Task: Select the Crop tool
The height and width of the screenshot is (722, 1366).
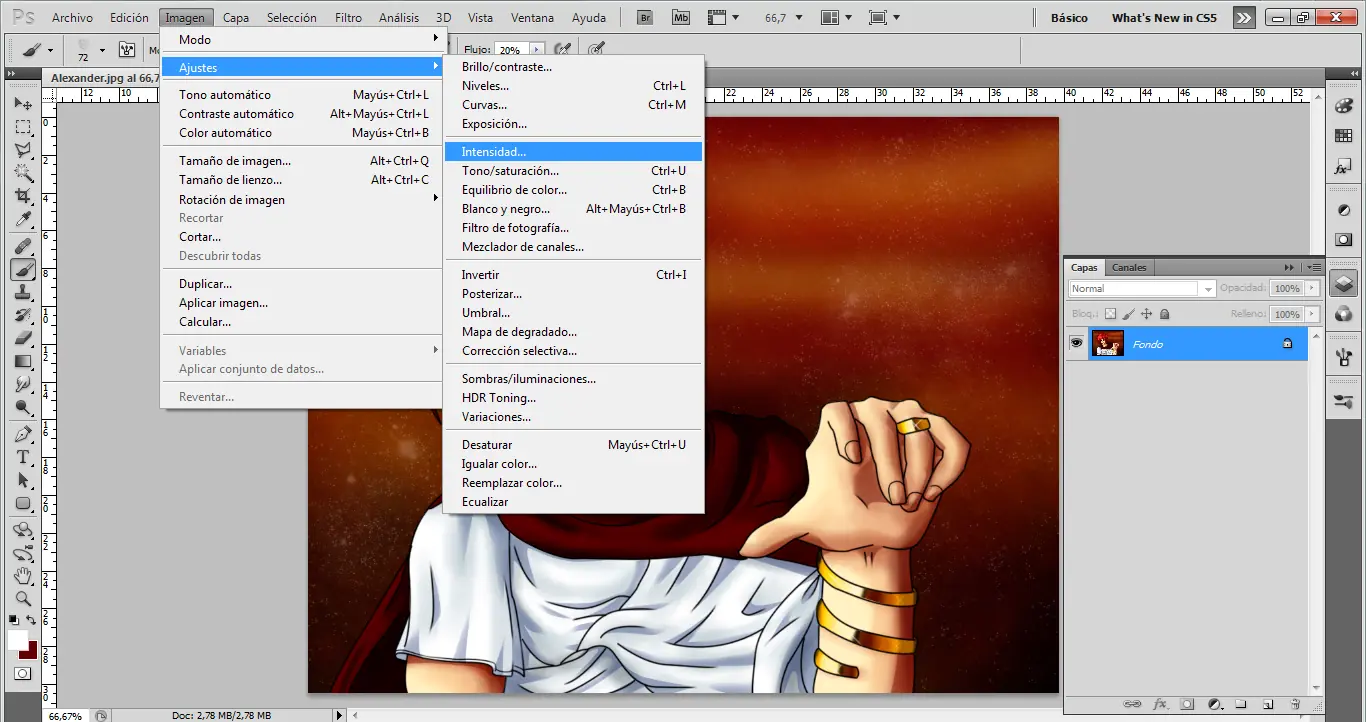Action: tap(23, 196)
